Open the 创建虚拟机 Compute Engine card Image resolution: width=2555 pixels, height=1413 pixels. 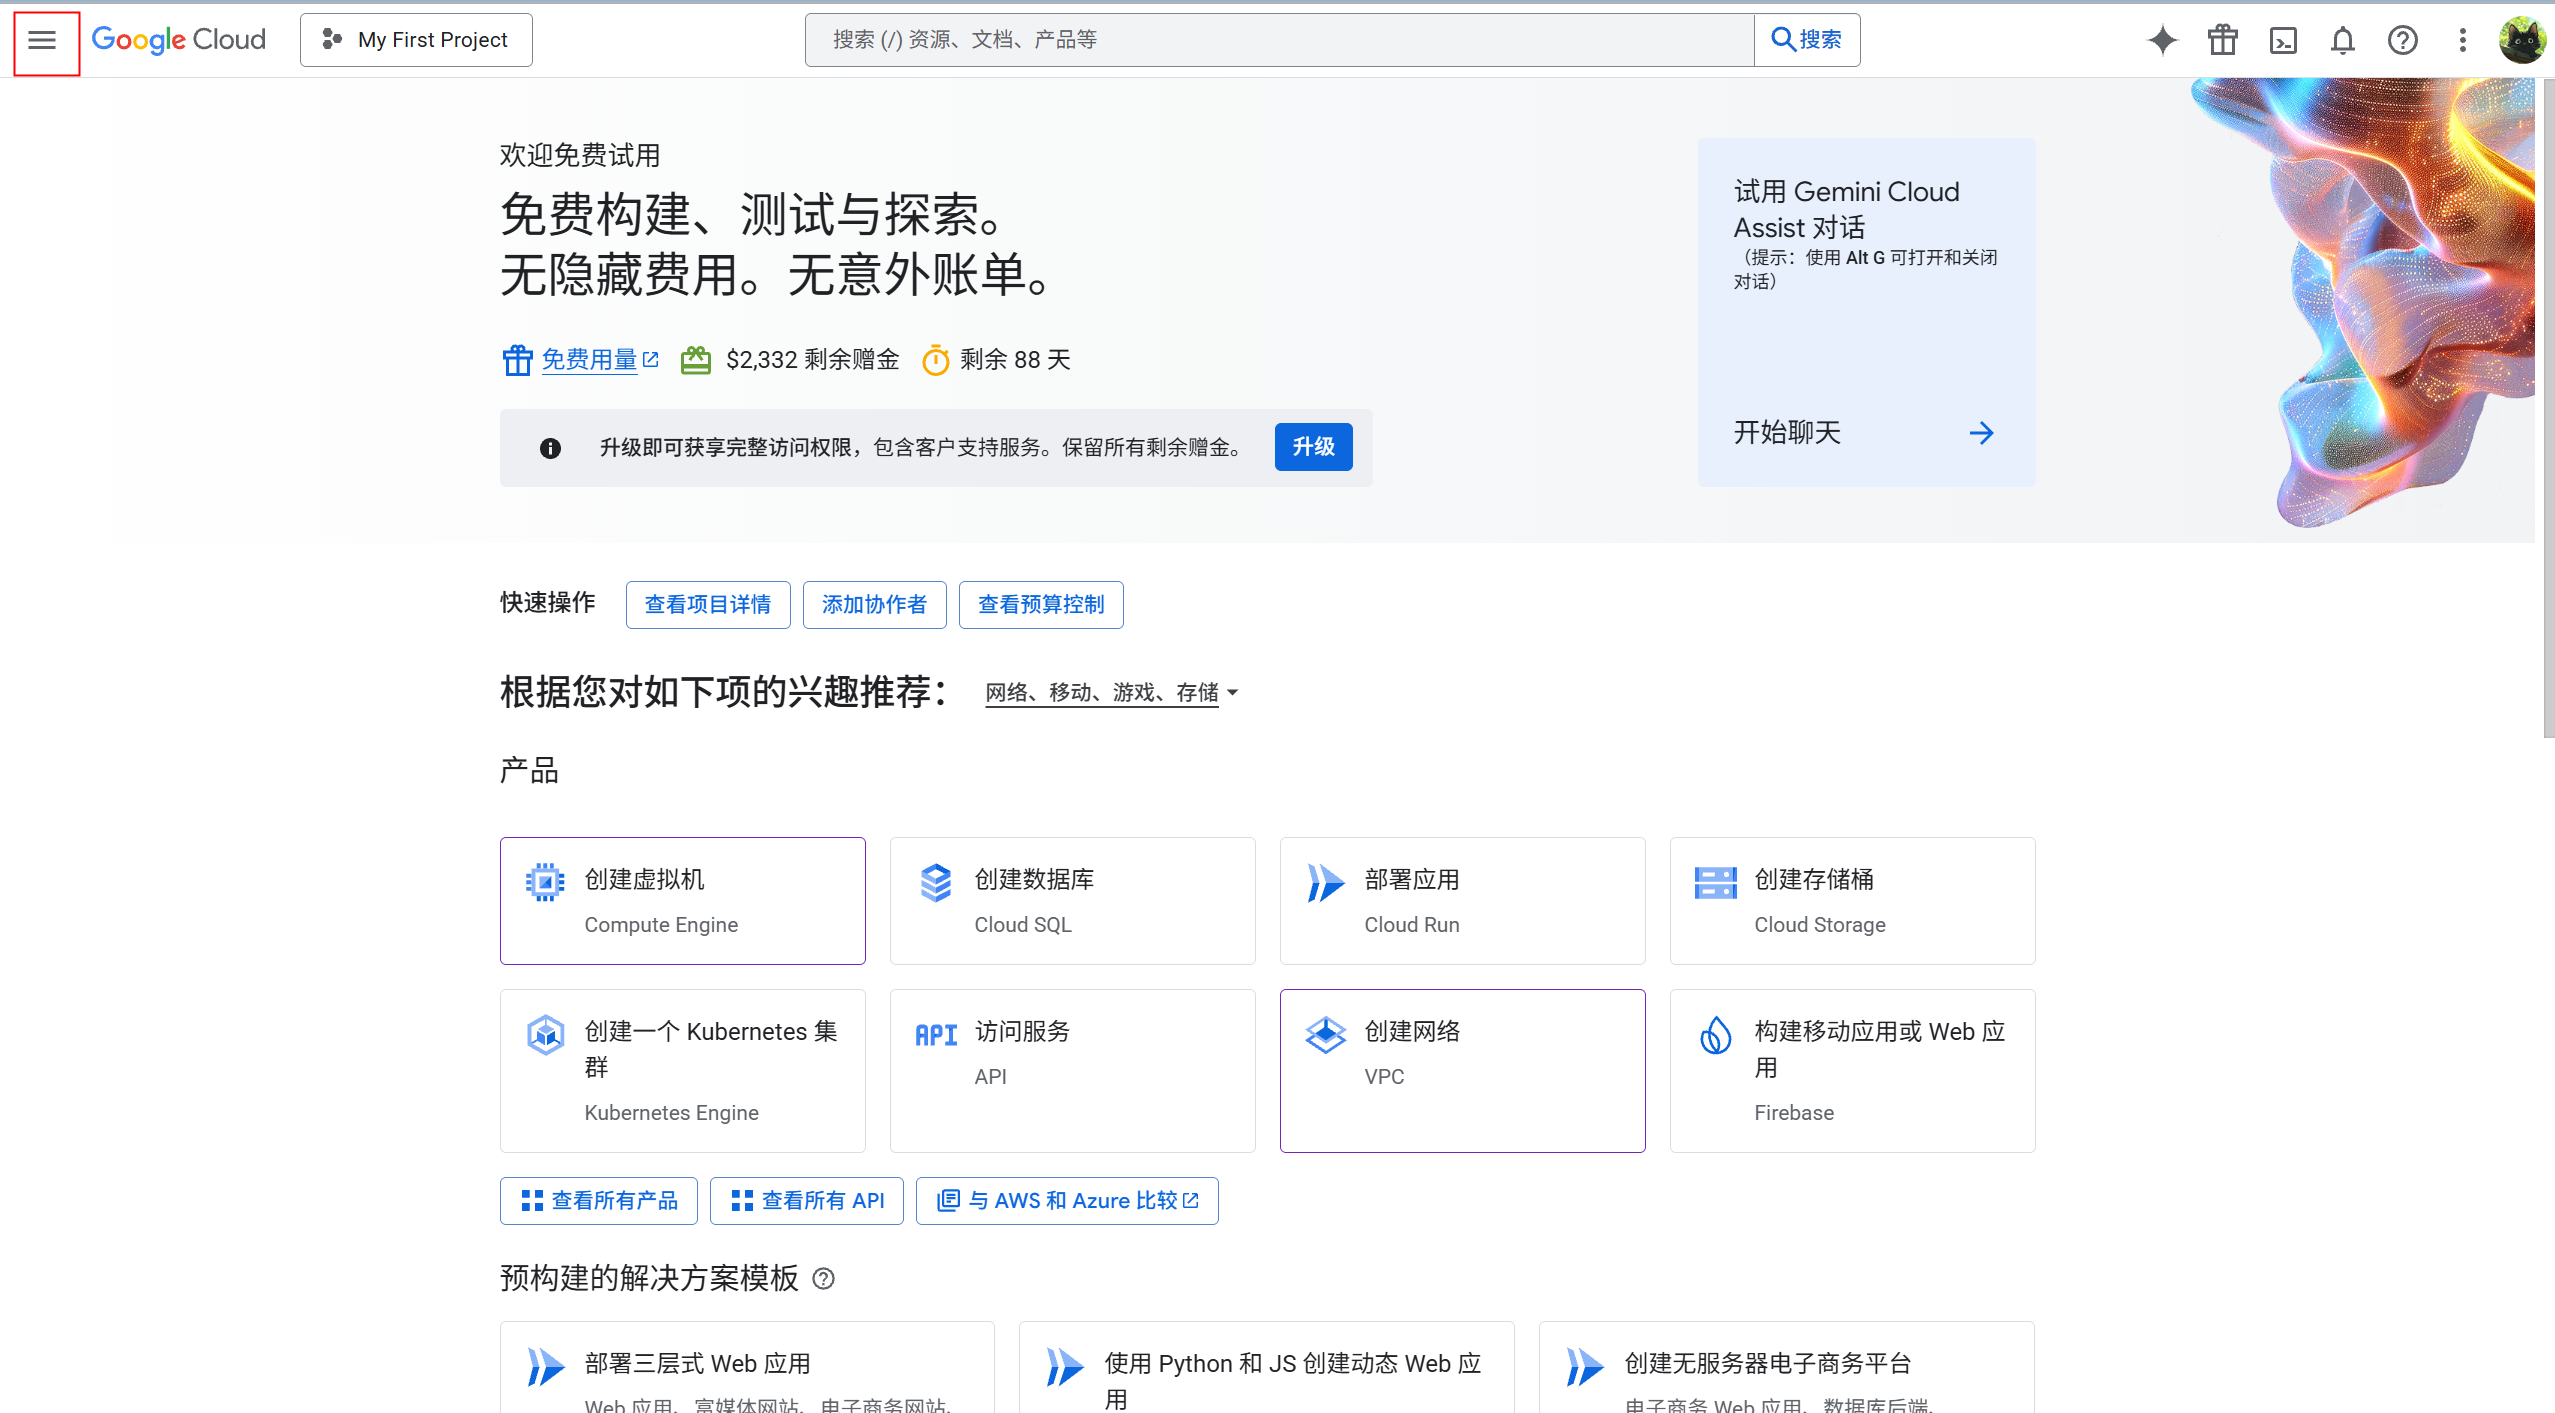[682, 900]
